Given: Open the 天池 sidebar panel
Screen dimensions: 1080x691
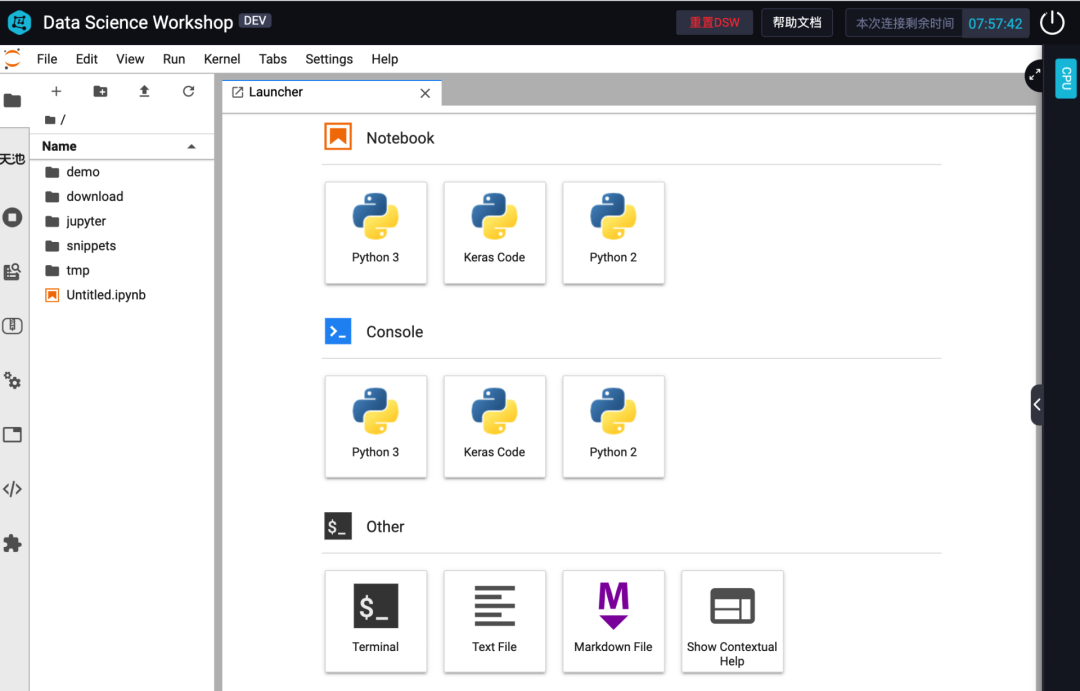Looking at the screenshot, I should tap(12, 159).
